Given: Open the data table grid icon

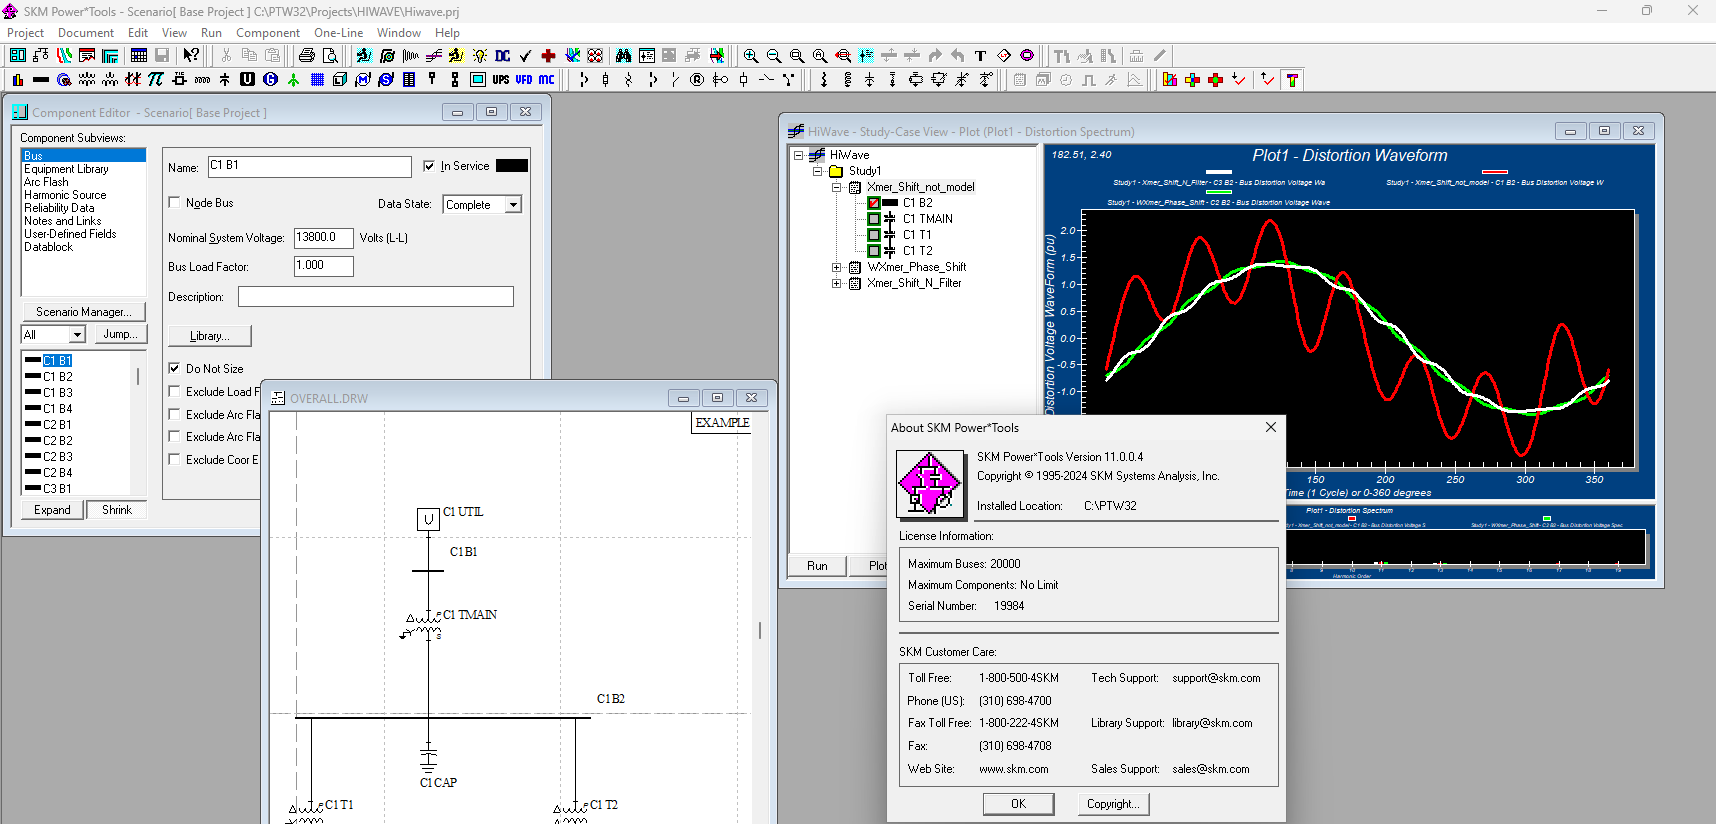Looking at the screenshot, I should pyautogui.click(x=139, y=56).
